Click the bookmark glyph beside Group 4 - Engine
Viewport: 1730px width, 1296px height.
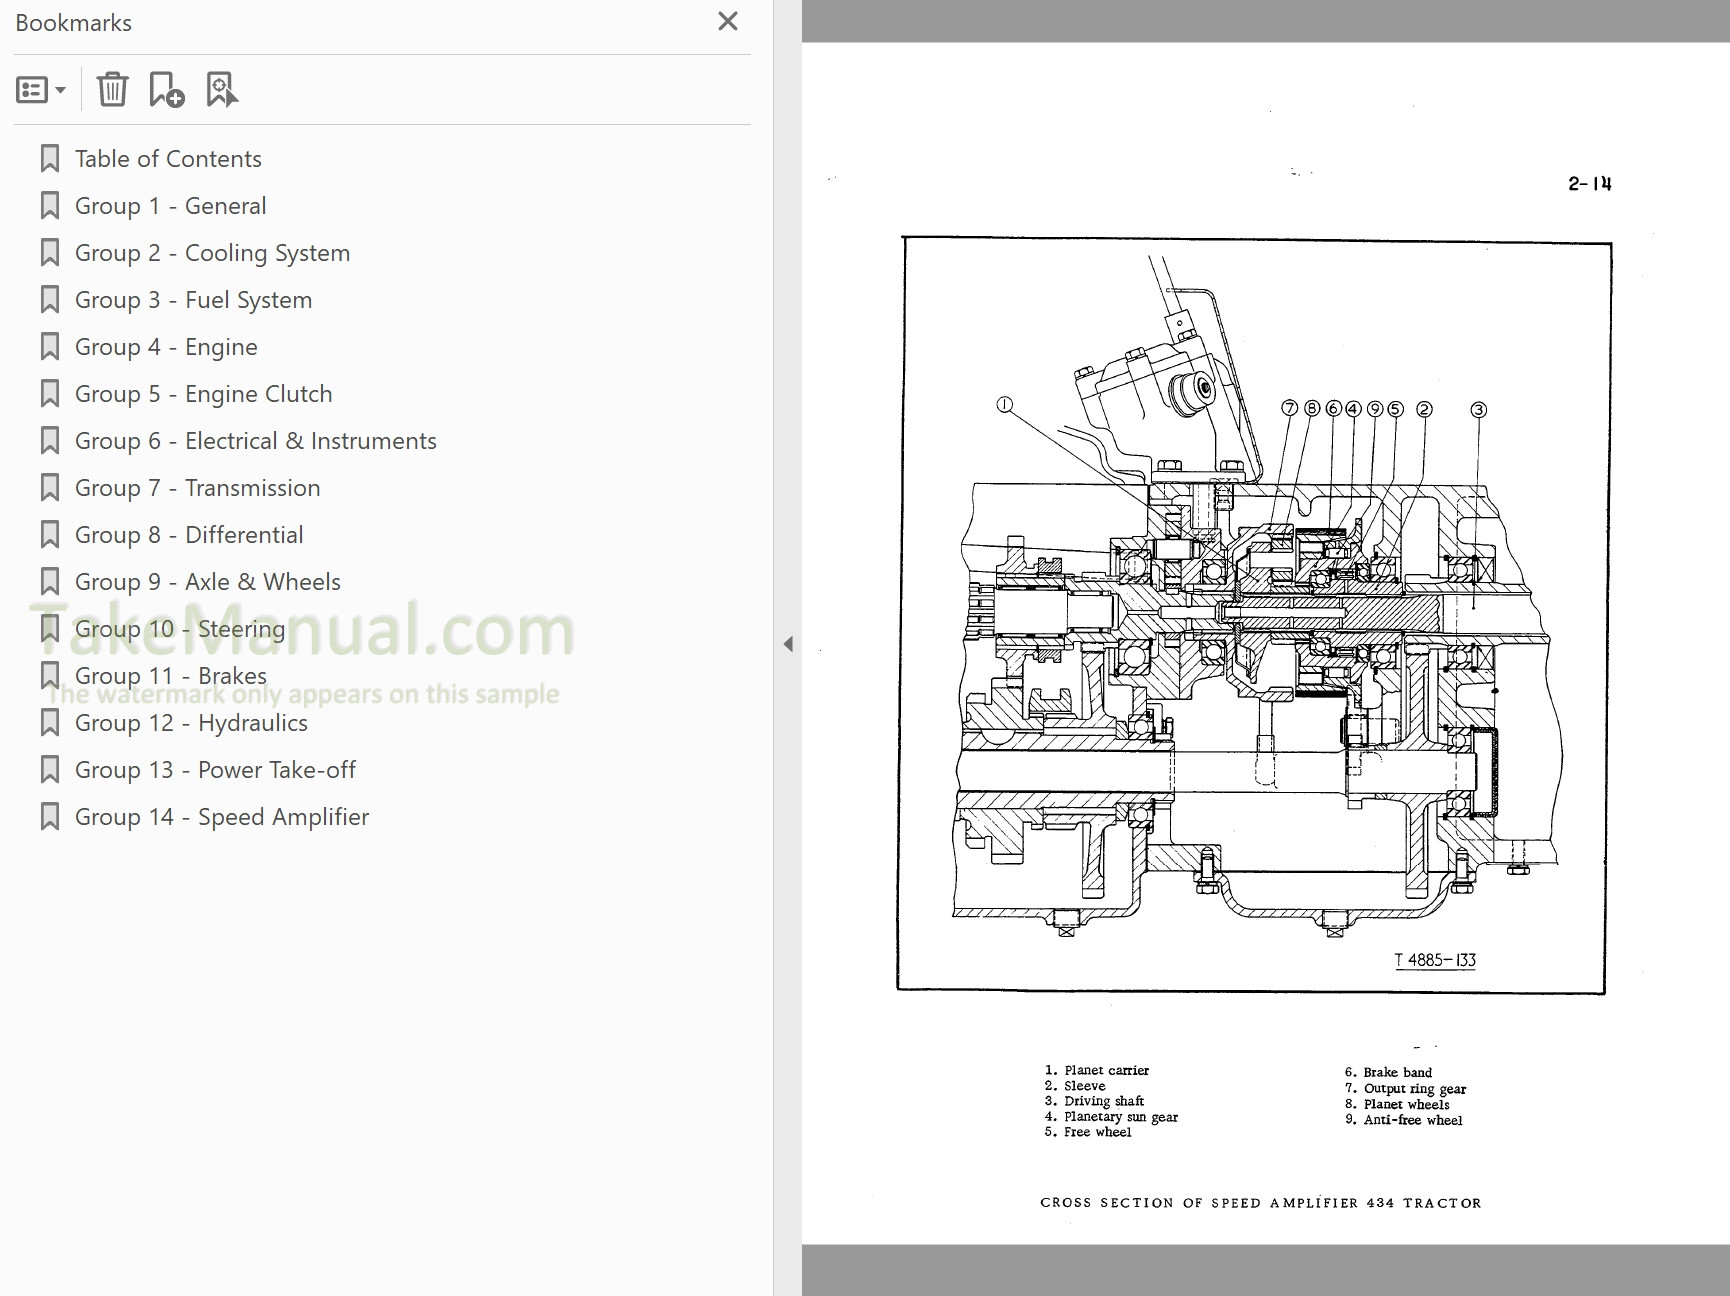click(50, 345)
